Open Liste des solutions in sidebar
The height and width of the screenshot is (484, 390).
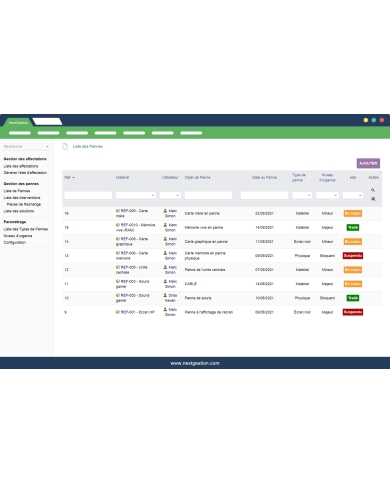[19, 211]
